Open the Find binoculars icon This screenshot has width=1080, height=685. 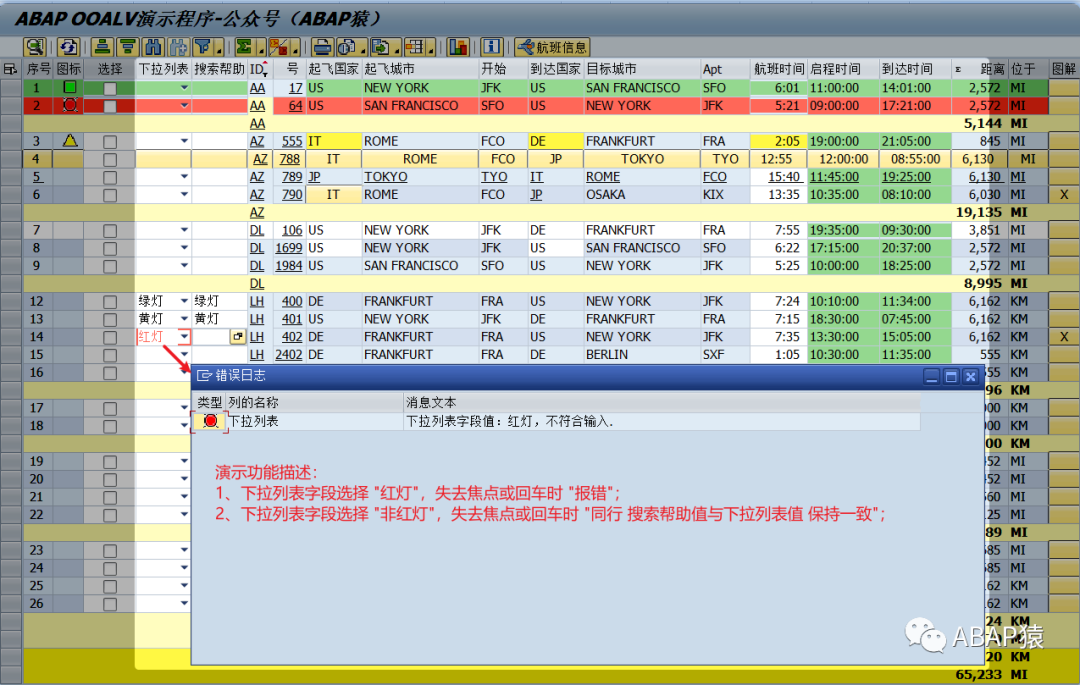point(153,47)
